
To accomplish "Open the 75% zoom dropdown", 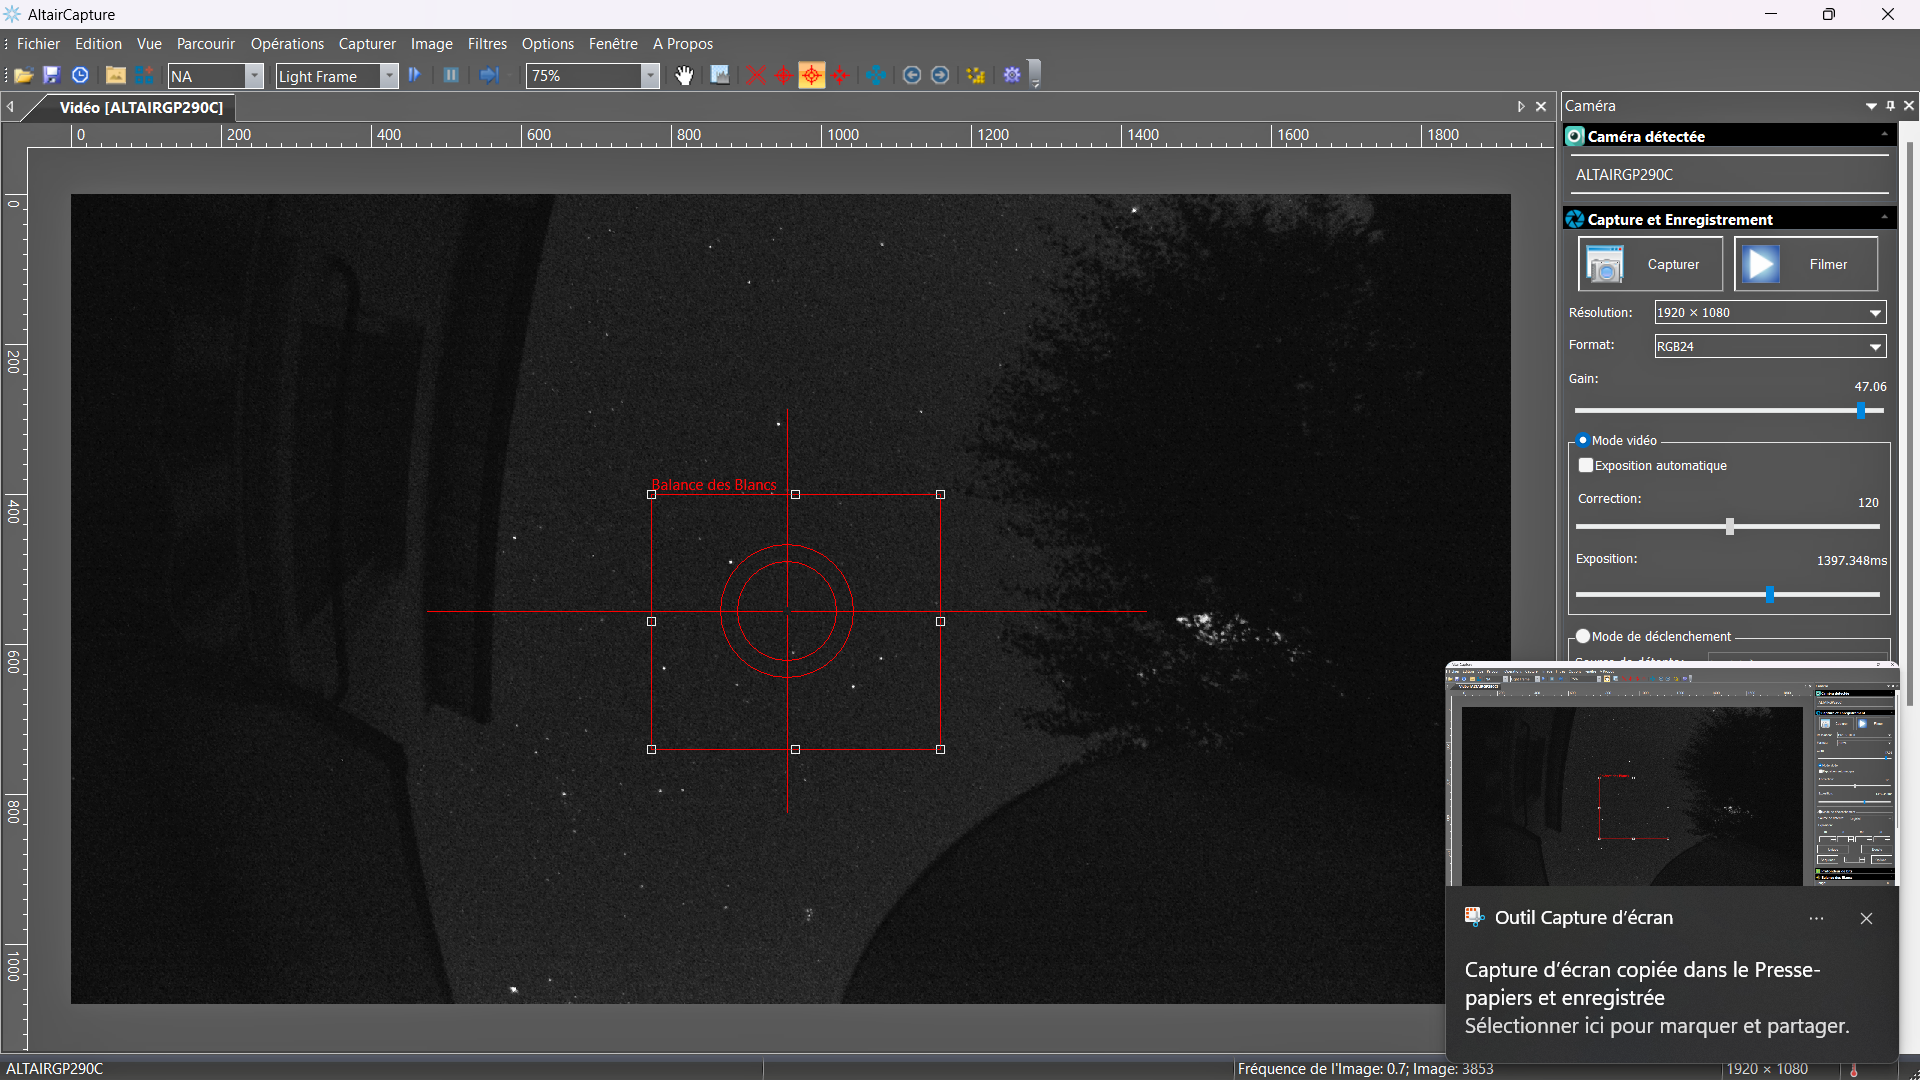I will pyautogui.click(x=650, y=75).
